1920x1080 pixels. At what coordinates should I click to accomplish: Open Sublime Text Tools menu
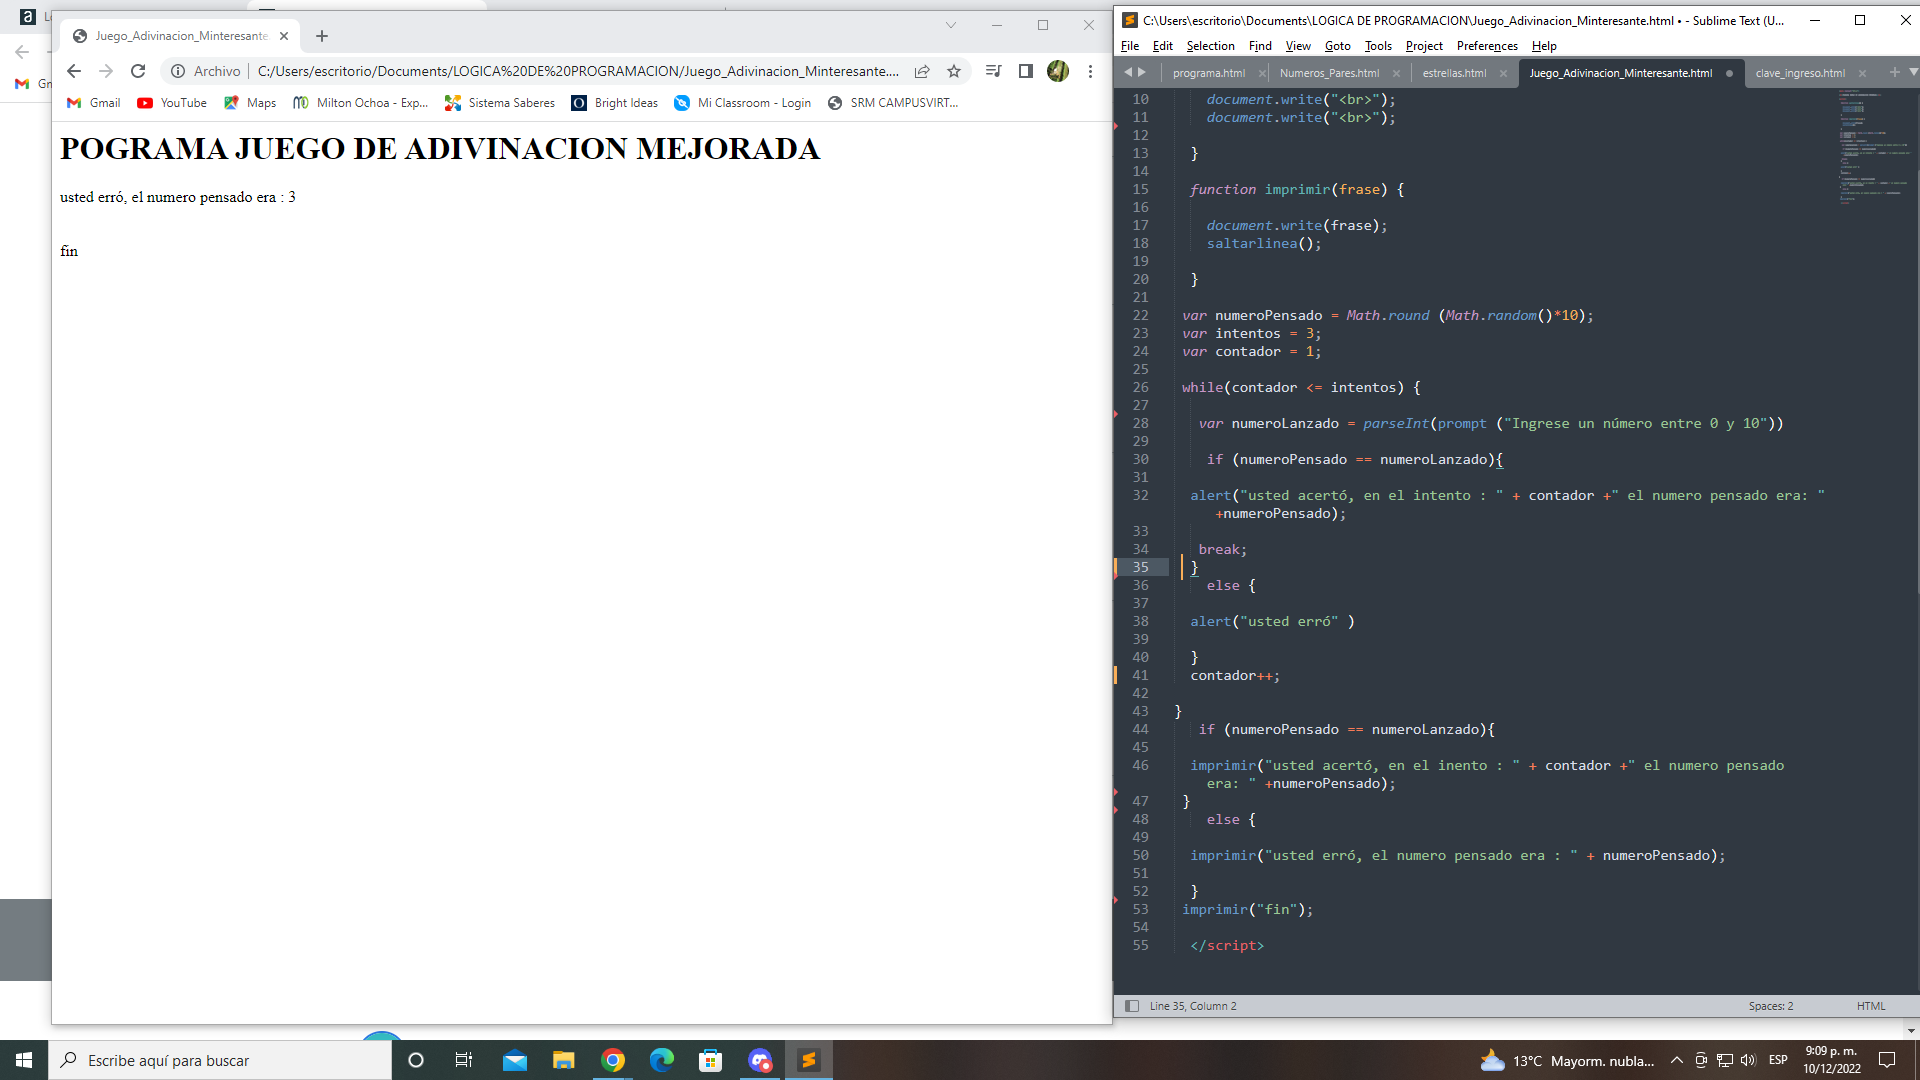(1378, 46)
